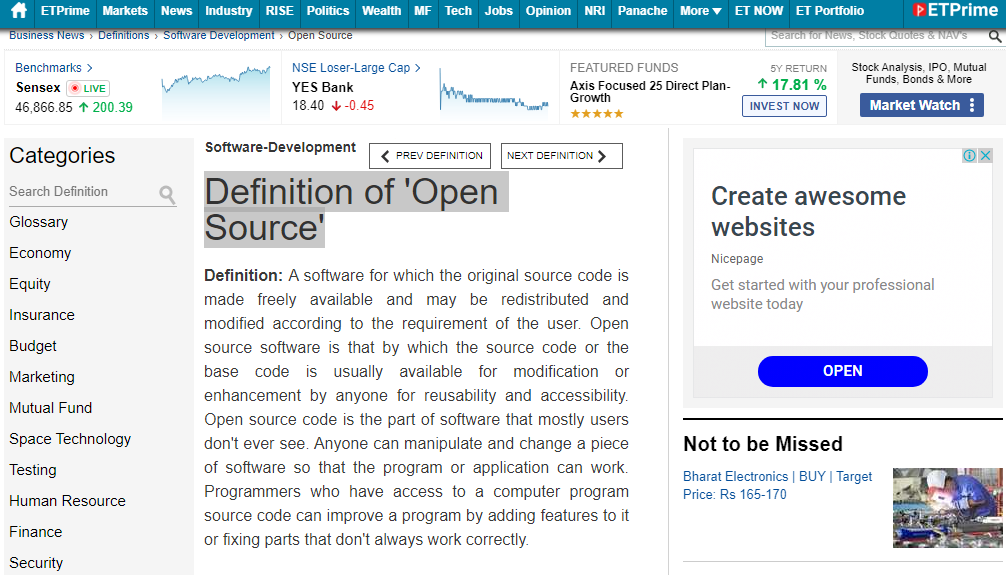The height and width of the screenshot is (575, 1006).
Task: Go to the home icon in navbar
Action: (19, 10)
